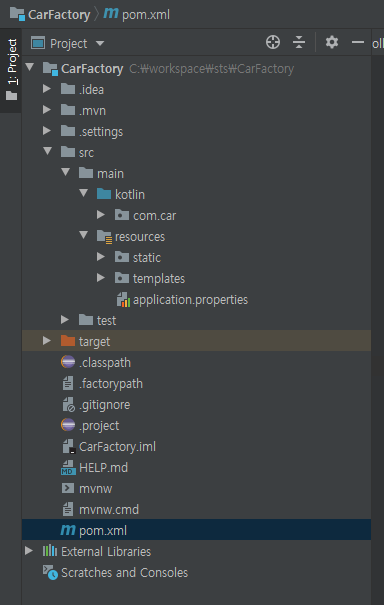Hide the Project panel with minus icon

[358, 42]
